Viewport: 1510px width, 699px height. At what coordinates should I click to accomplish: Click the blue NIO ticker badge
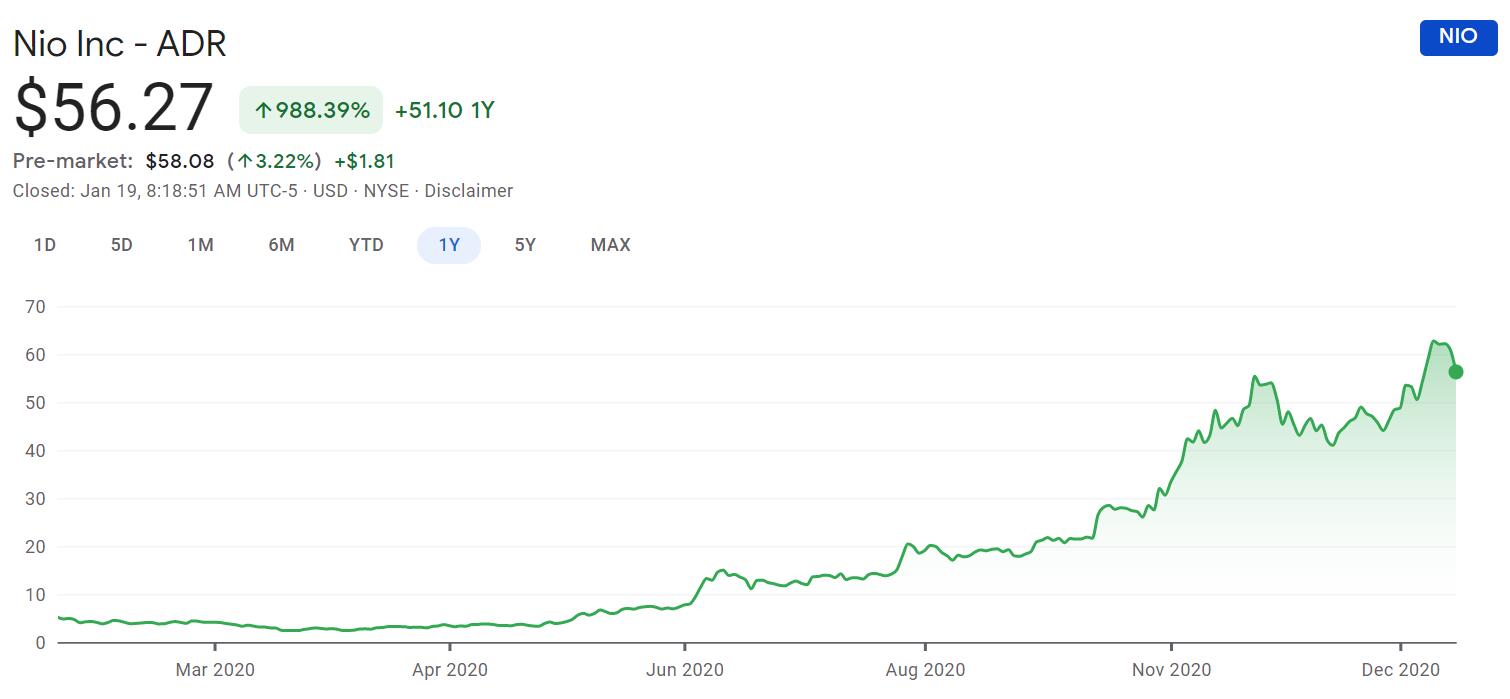pyautogui.click(x=1457, y=37)
